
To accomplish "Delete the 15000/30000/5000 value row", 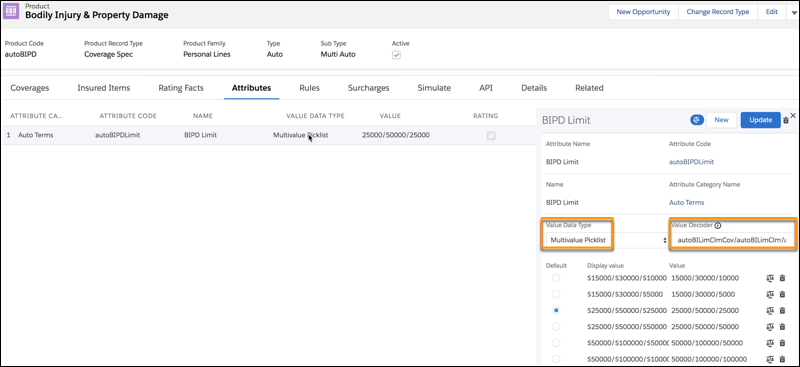I will tap(783, 294).
